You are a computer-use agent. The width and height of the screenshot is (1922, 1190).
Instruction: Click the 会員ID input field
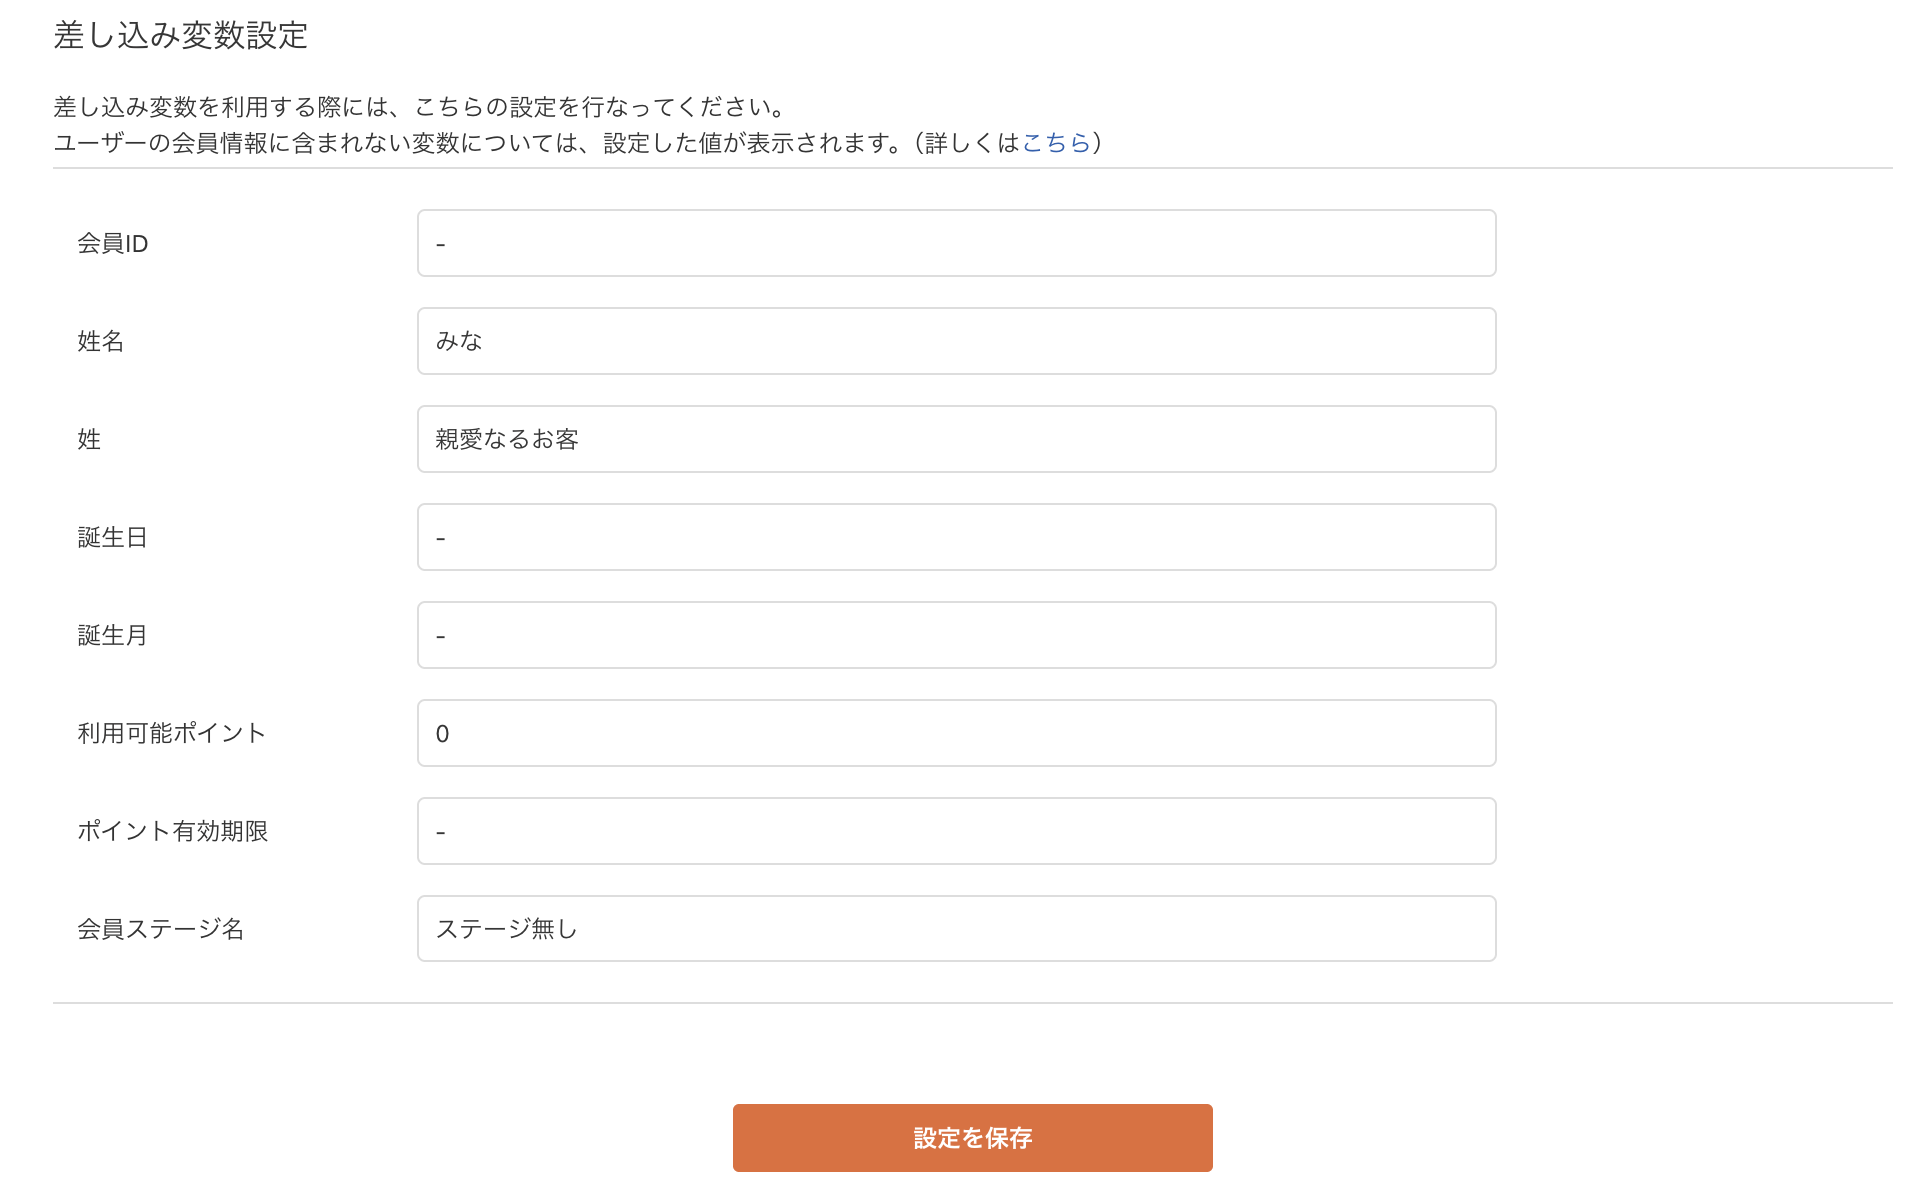(956, 243)
